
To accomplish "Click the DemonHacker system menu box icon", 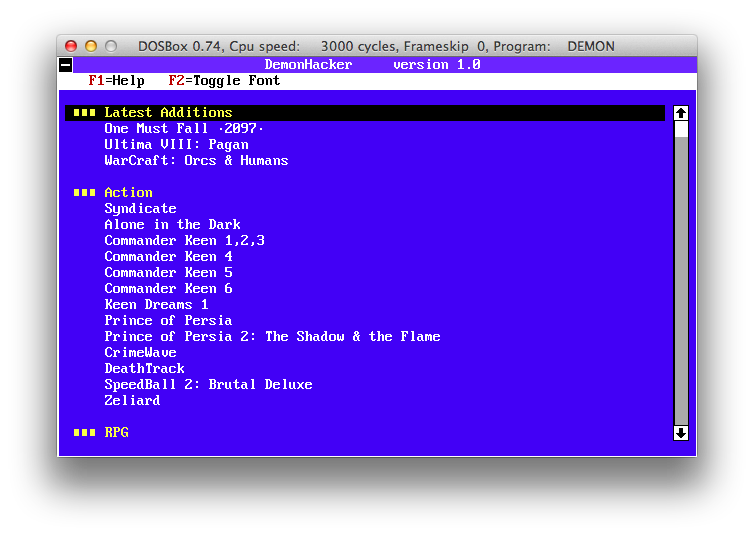I will click(x=66, y=64).
